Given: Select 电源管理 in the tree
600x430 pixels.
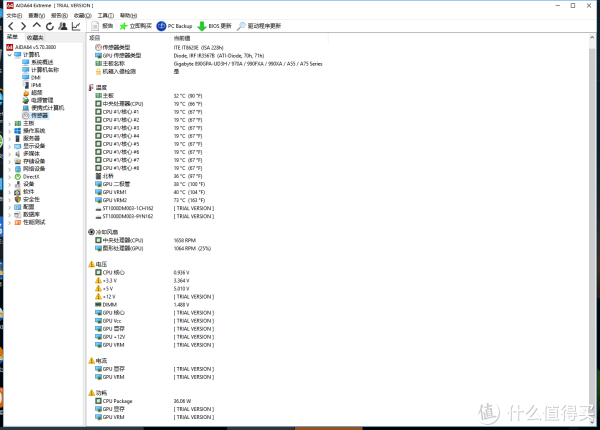Looking at the screenshot, I should 41,100.
